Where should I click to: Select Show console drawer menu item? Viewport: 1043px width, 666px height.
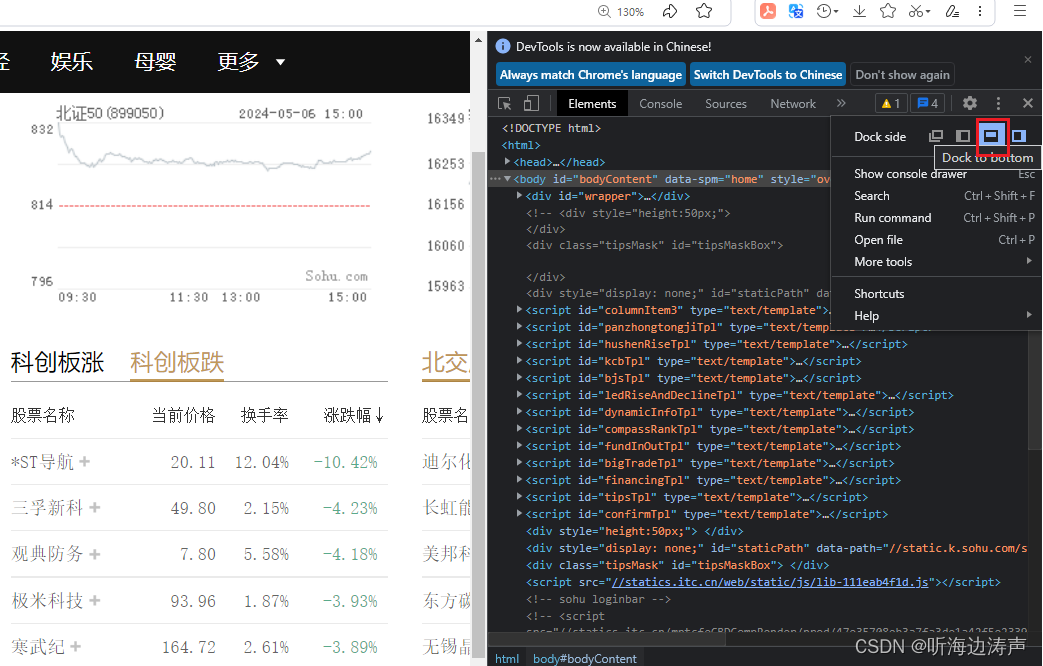(937, 174)
